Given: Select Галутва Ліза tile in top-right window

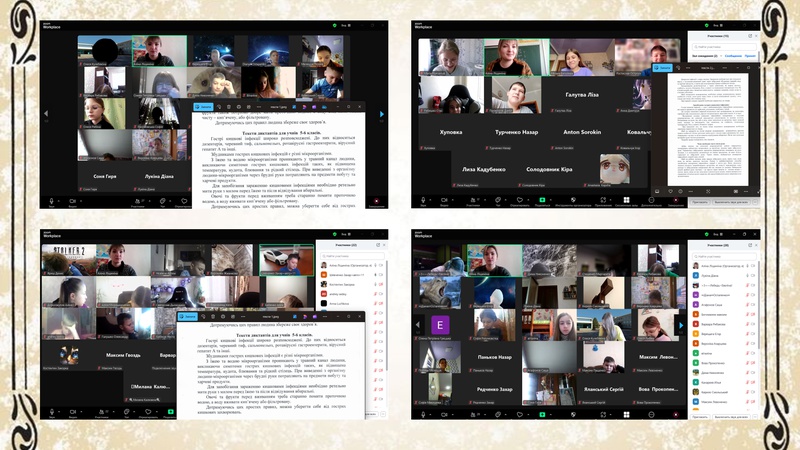Looking at the screenshot, I should click(582, 94).
